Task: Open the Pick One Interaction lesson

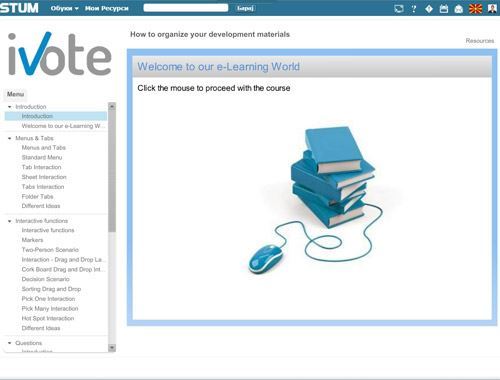Action: click(x=48, y=299)
